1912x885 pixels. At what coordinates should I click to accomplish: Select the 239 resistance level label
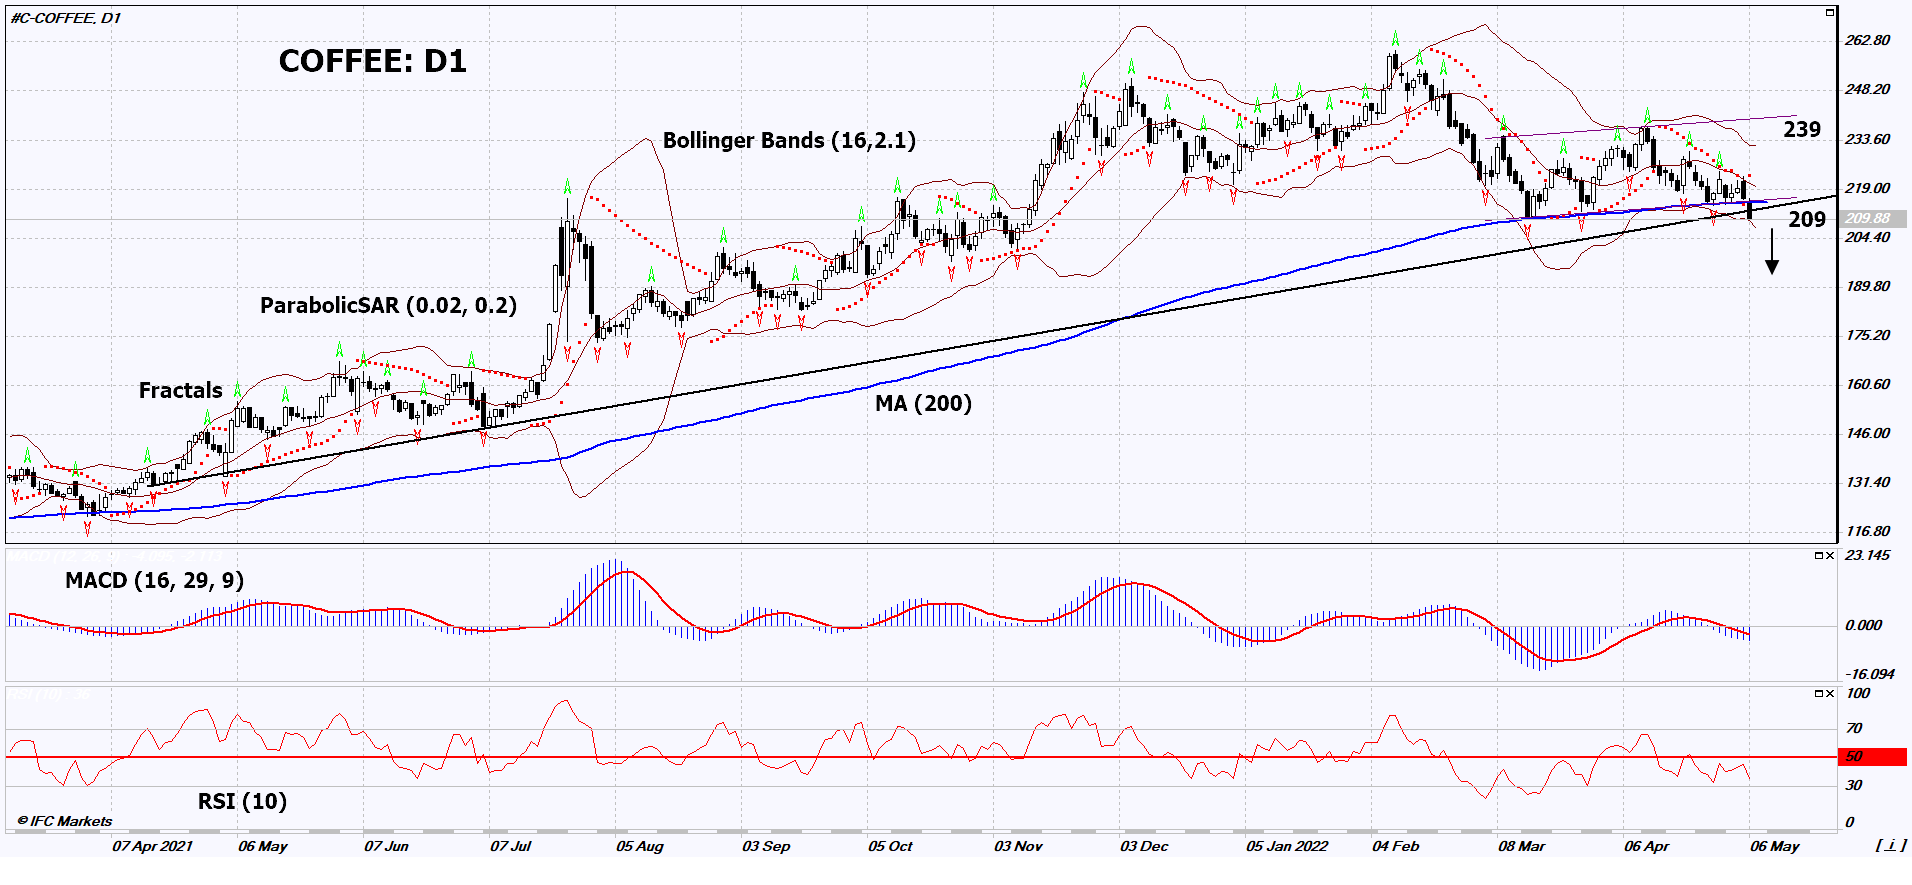(x=1802, y=130)
